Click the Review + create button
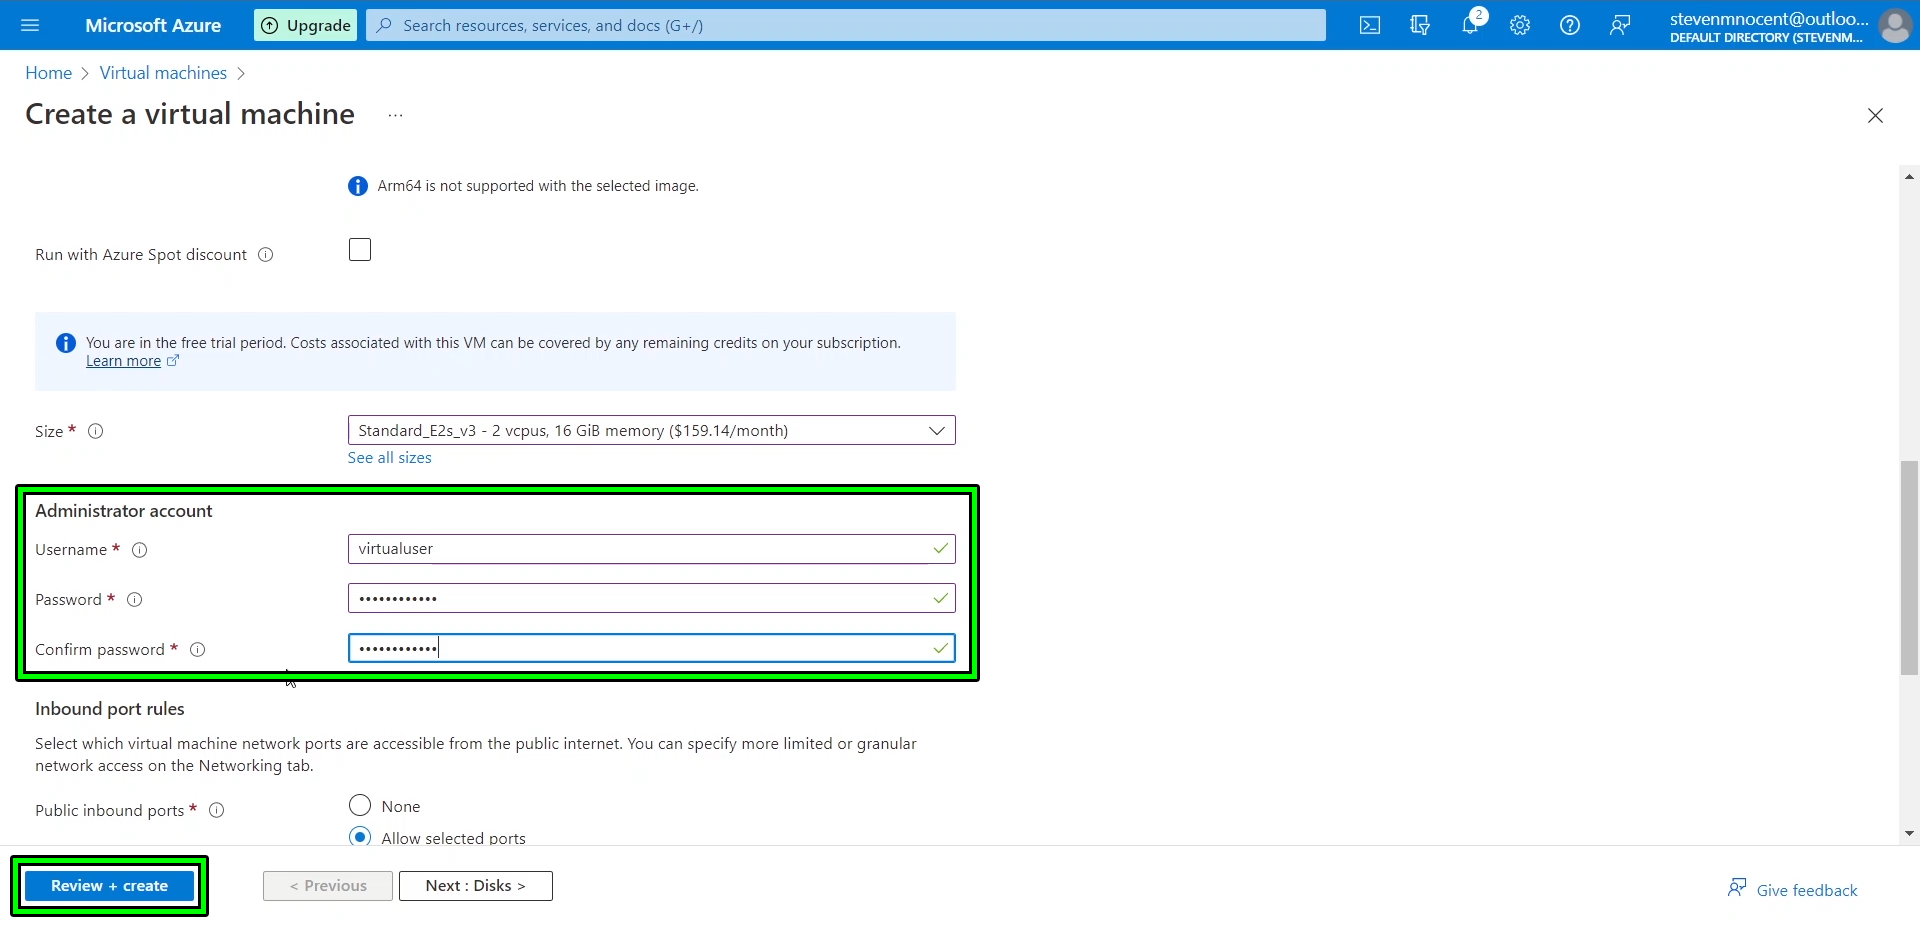Viewport: 1920px width, 931px height. (109, 885)
